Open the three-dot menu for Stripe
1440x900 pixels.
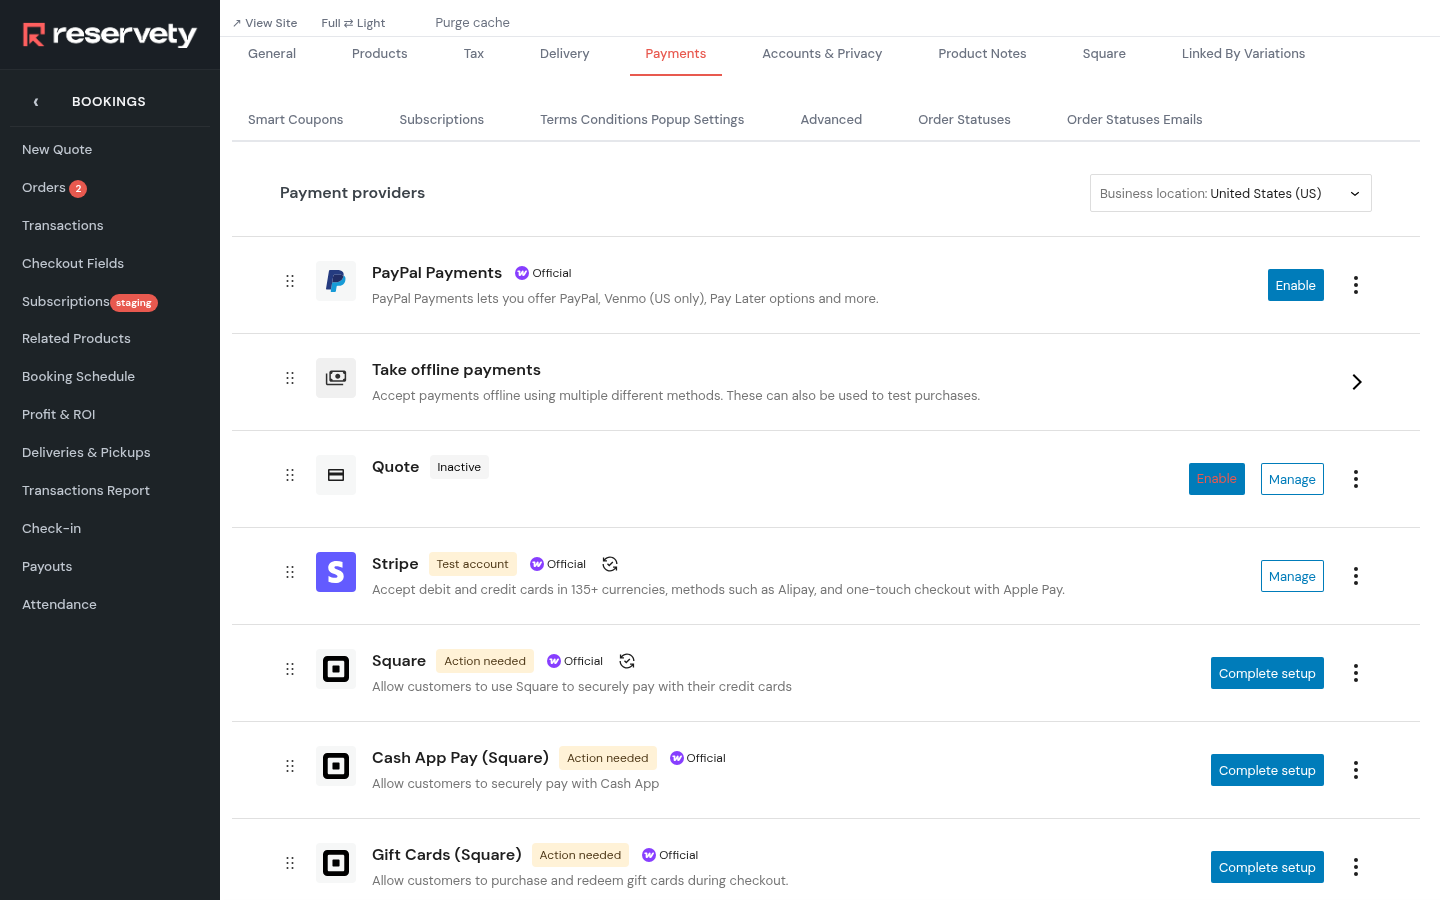click(1356, 576)
